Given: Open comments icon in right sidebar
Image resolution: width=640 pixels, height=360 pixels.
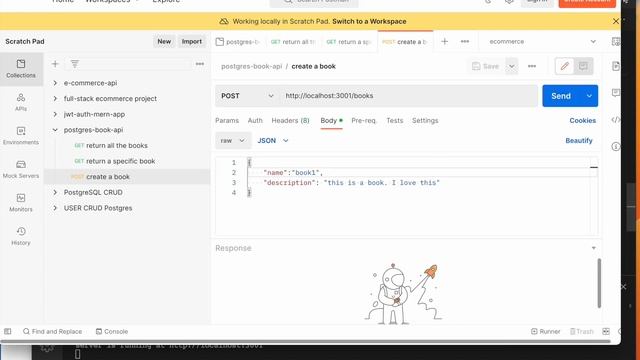Looking at the screenshot, I should [x=616, y=93].
